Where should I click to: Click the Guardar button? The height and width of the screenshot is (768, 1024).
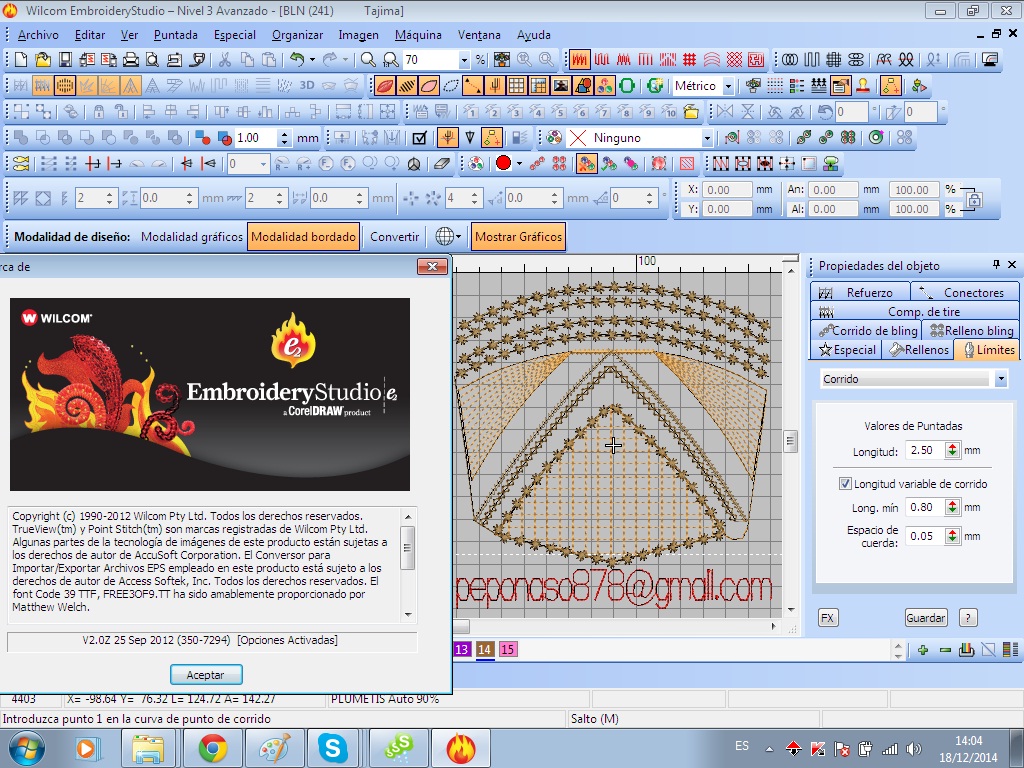(925, 618)
